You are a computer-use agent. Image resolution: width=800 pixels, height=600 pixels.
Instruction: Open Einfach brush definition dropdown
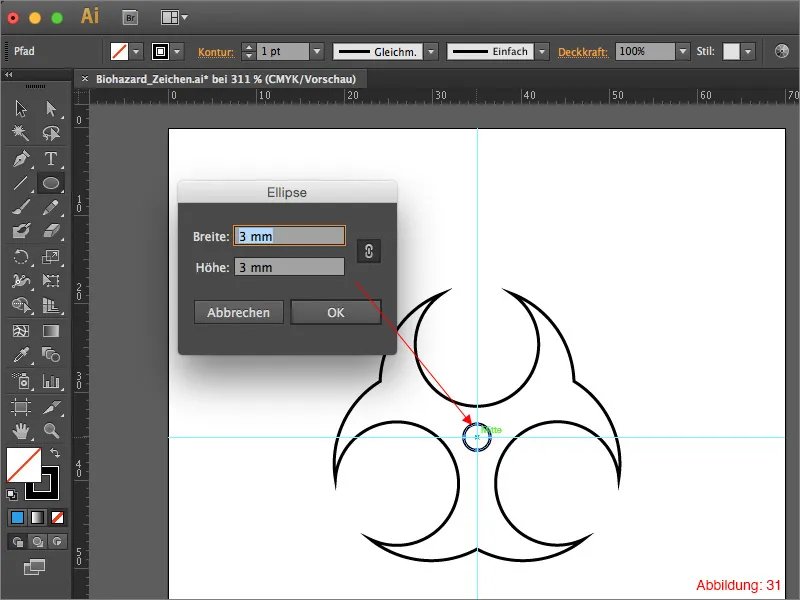point(542,52)
